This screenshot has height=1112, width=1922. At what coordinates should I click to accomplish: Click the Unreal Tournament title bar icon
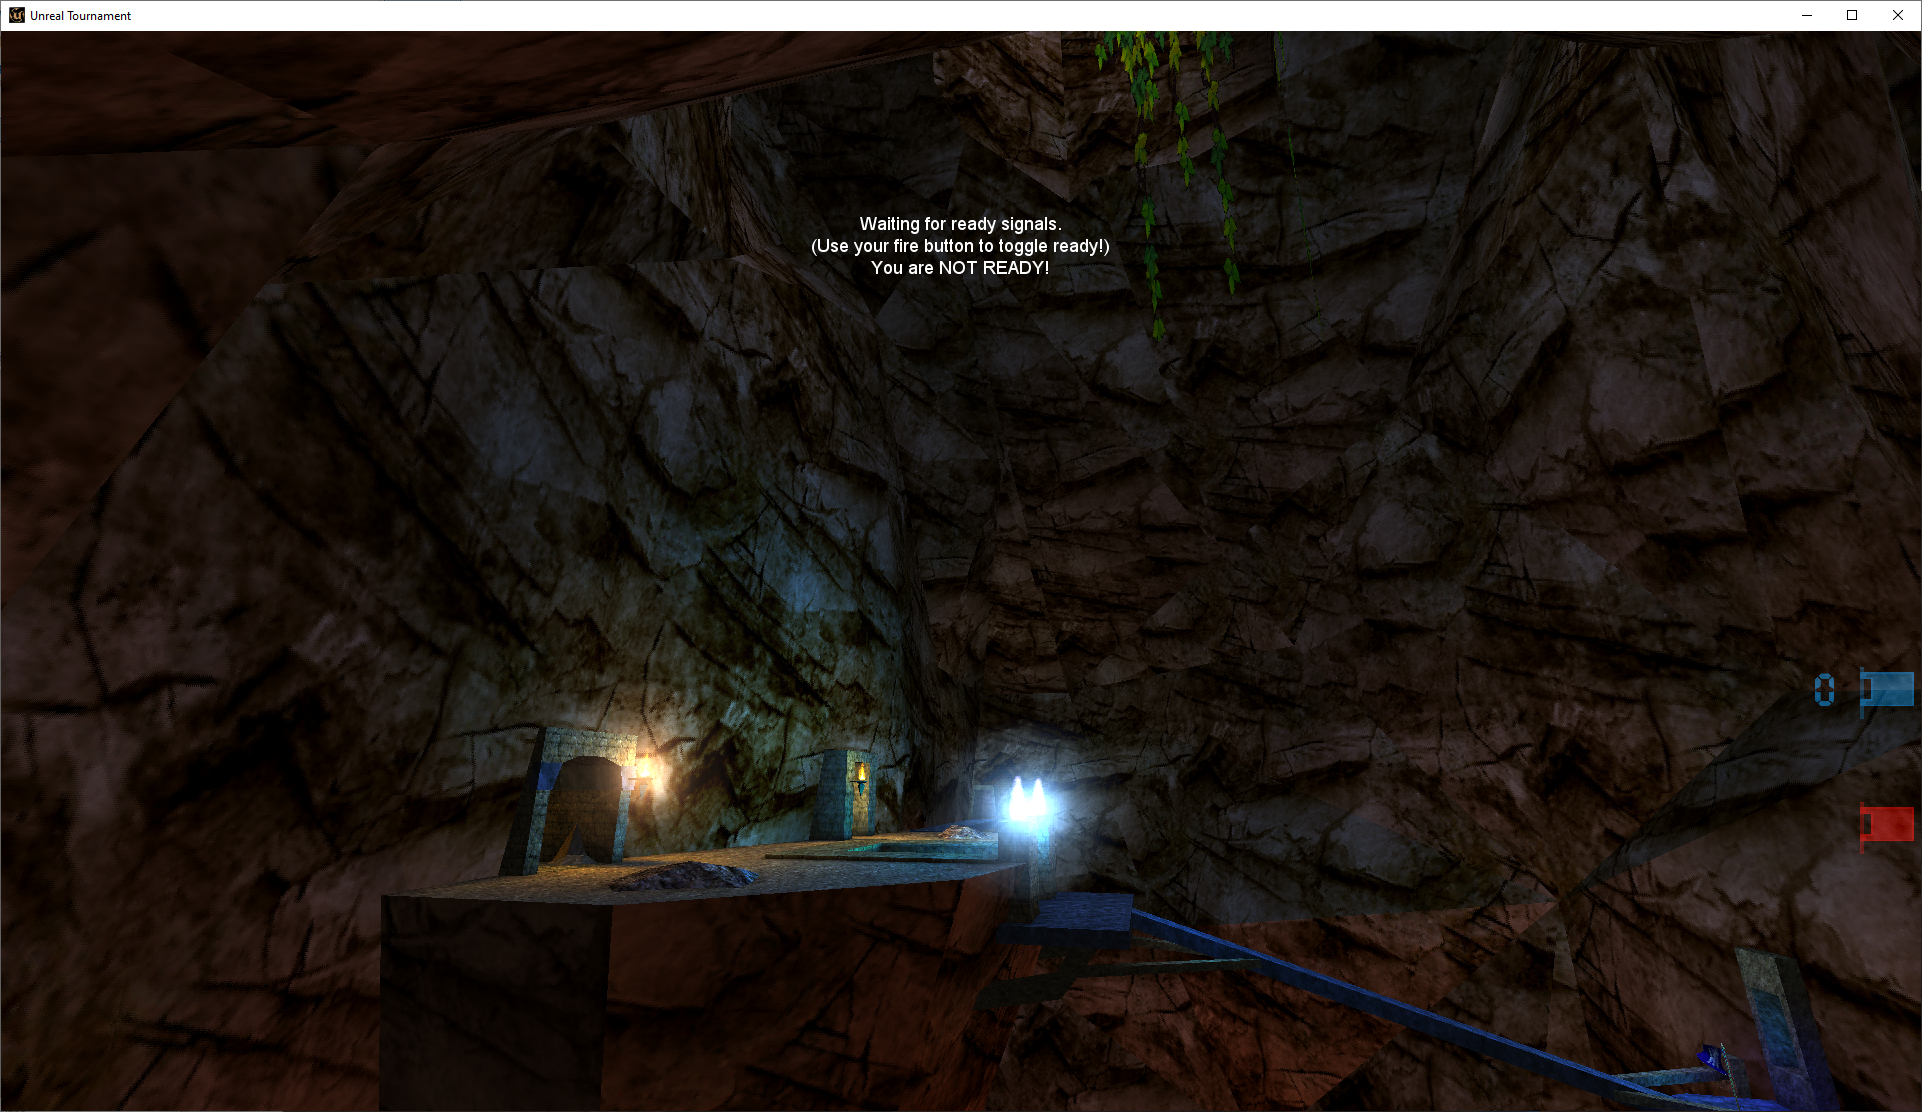click(x=16, y=15)
